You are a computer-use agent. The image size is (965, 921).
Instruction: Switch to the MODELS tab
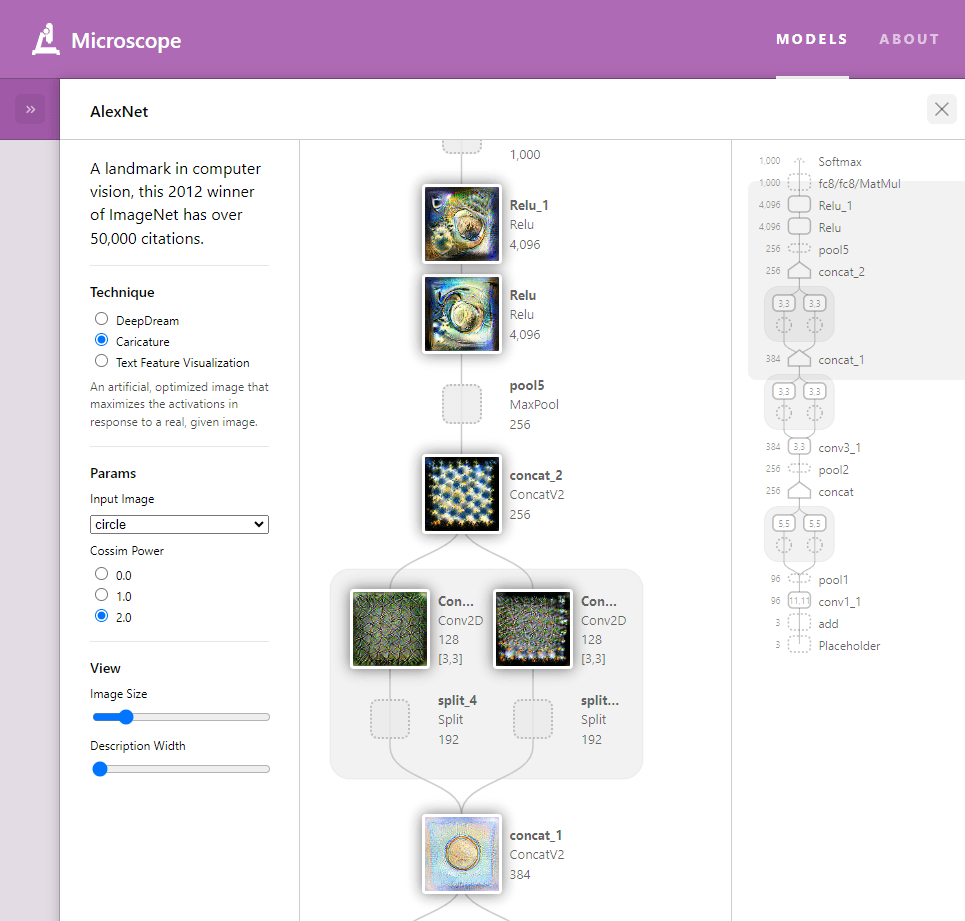812,39
